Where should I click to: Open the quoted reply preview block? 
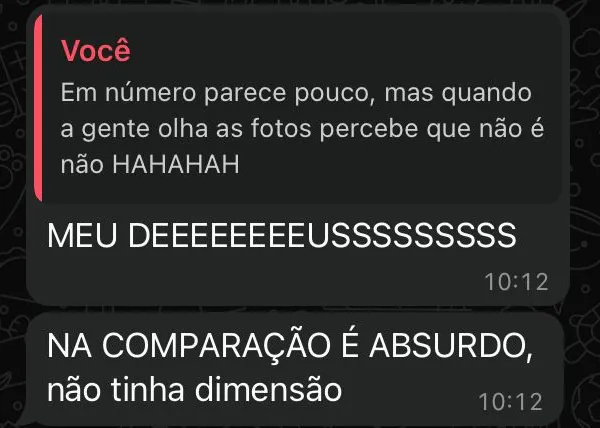coord(298,108)
